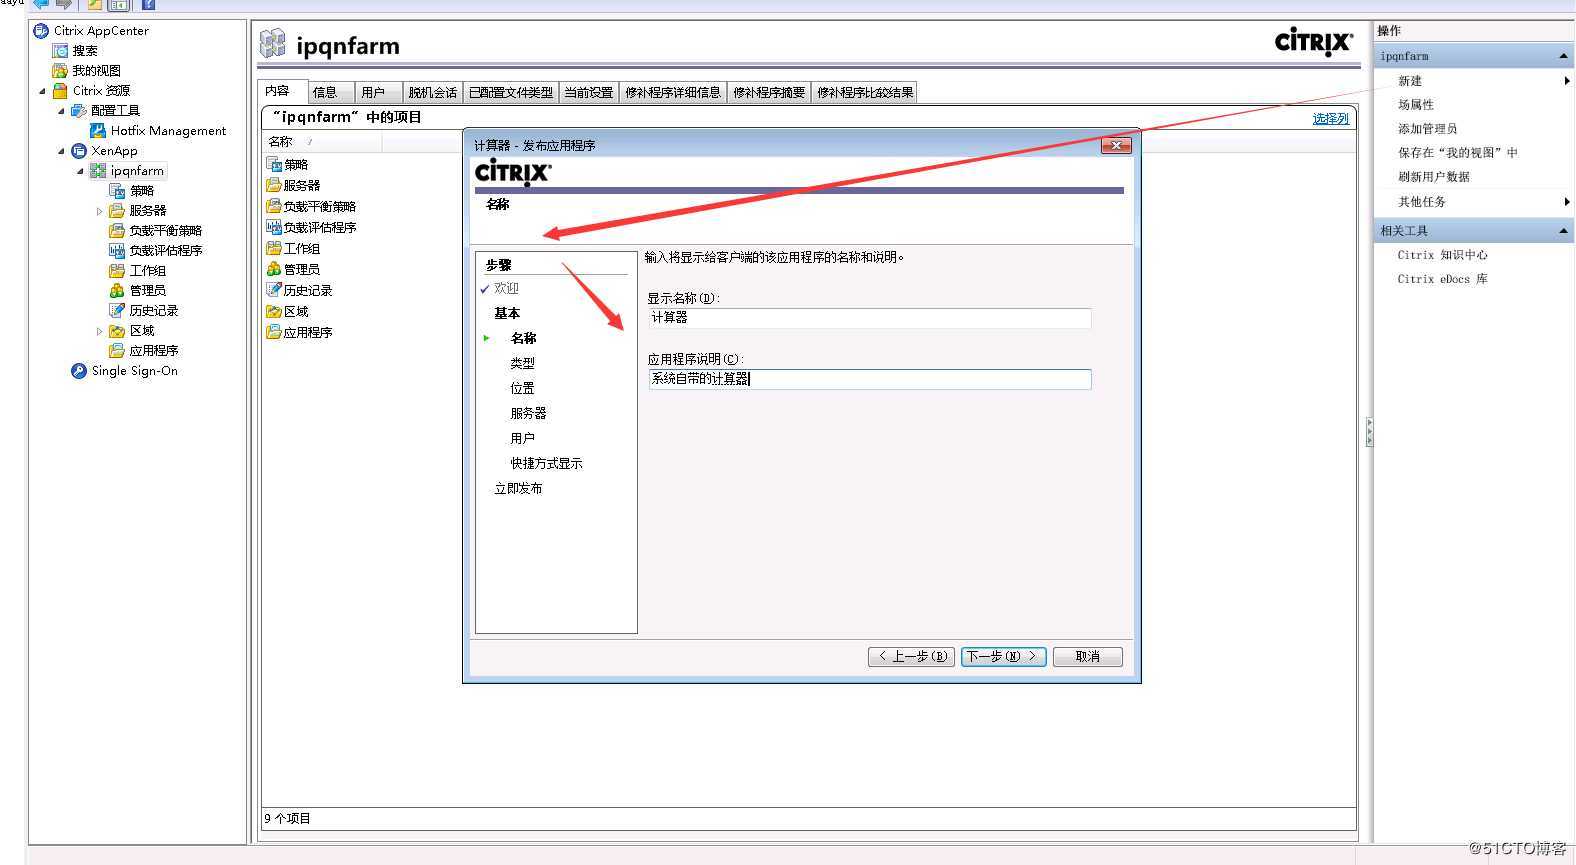The height and width of the screenshot is (865, 1576).
Task: Open the 已配置文件类型 tab
Action: pyautogui.click(x=510, y=92)
